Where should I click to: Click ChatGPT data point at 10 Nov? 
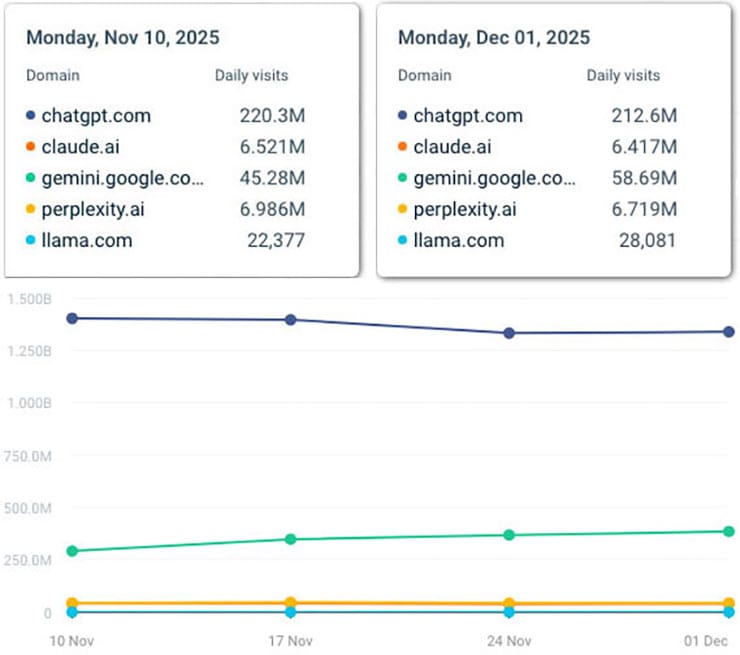72,318
